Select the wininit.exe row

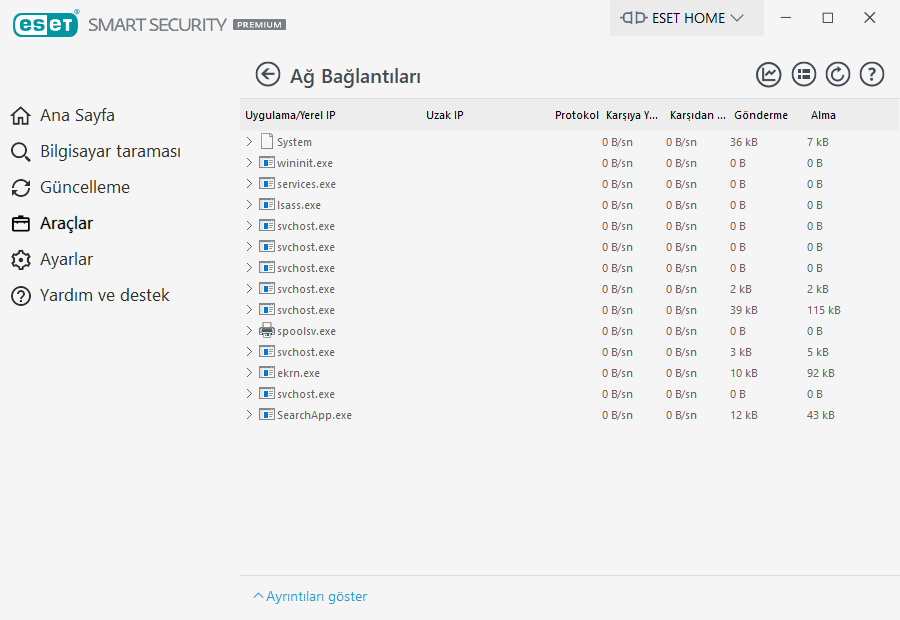(x=305, y=163)
